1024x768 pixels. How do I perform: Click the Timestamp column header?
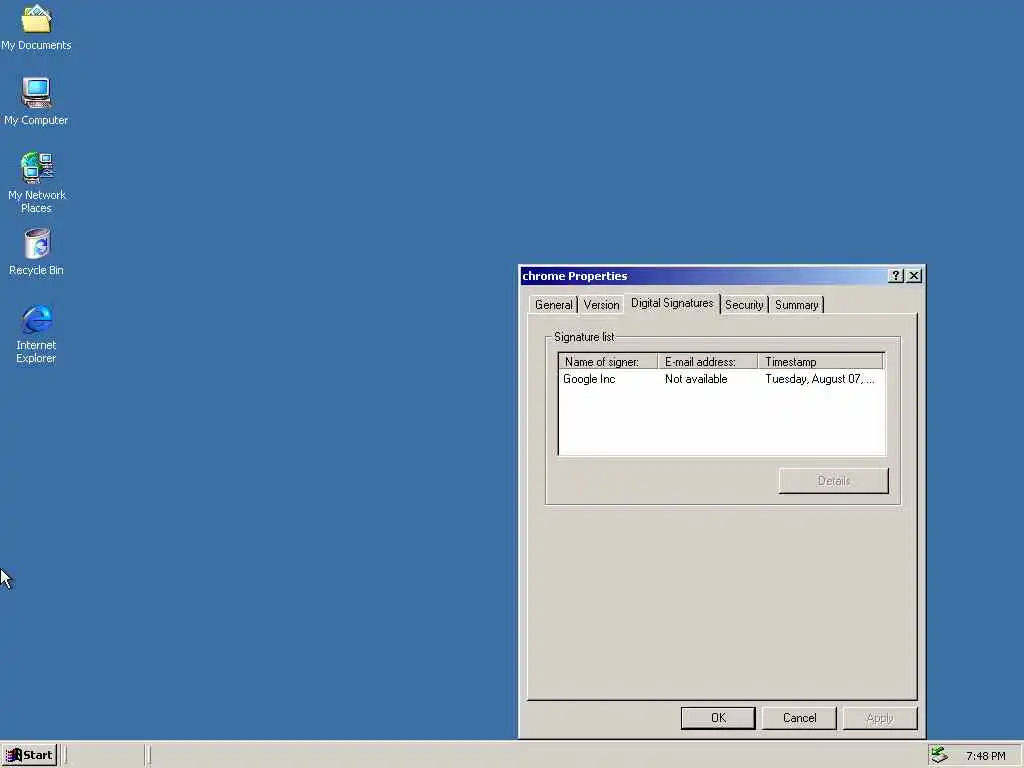(x=821, y=362)
